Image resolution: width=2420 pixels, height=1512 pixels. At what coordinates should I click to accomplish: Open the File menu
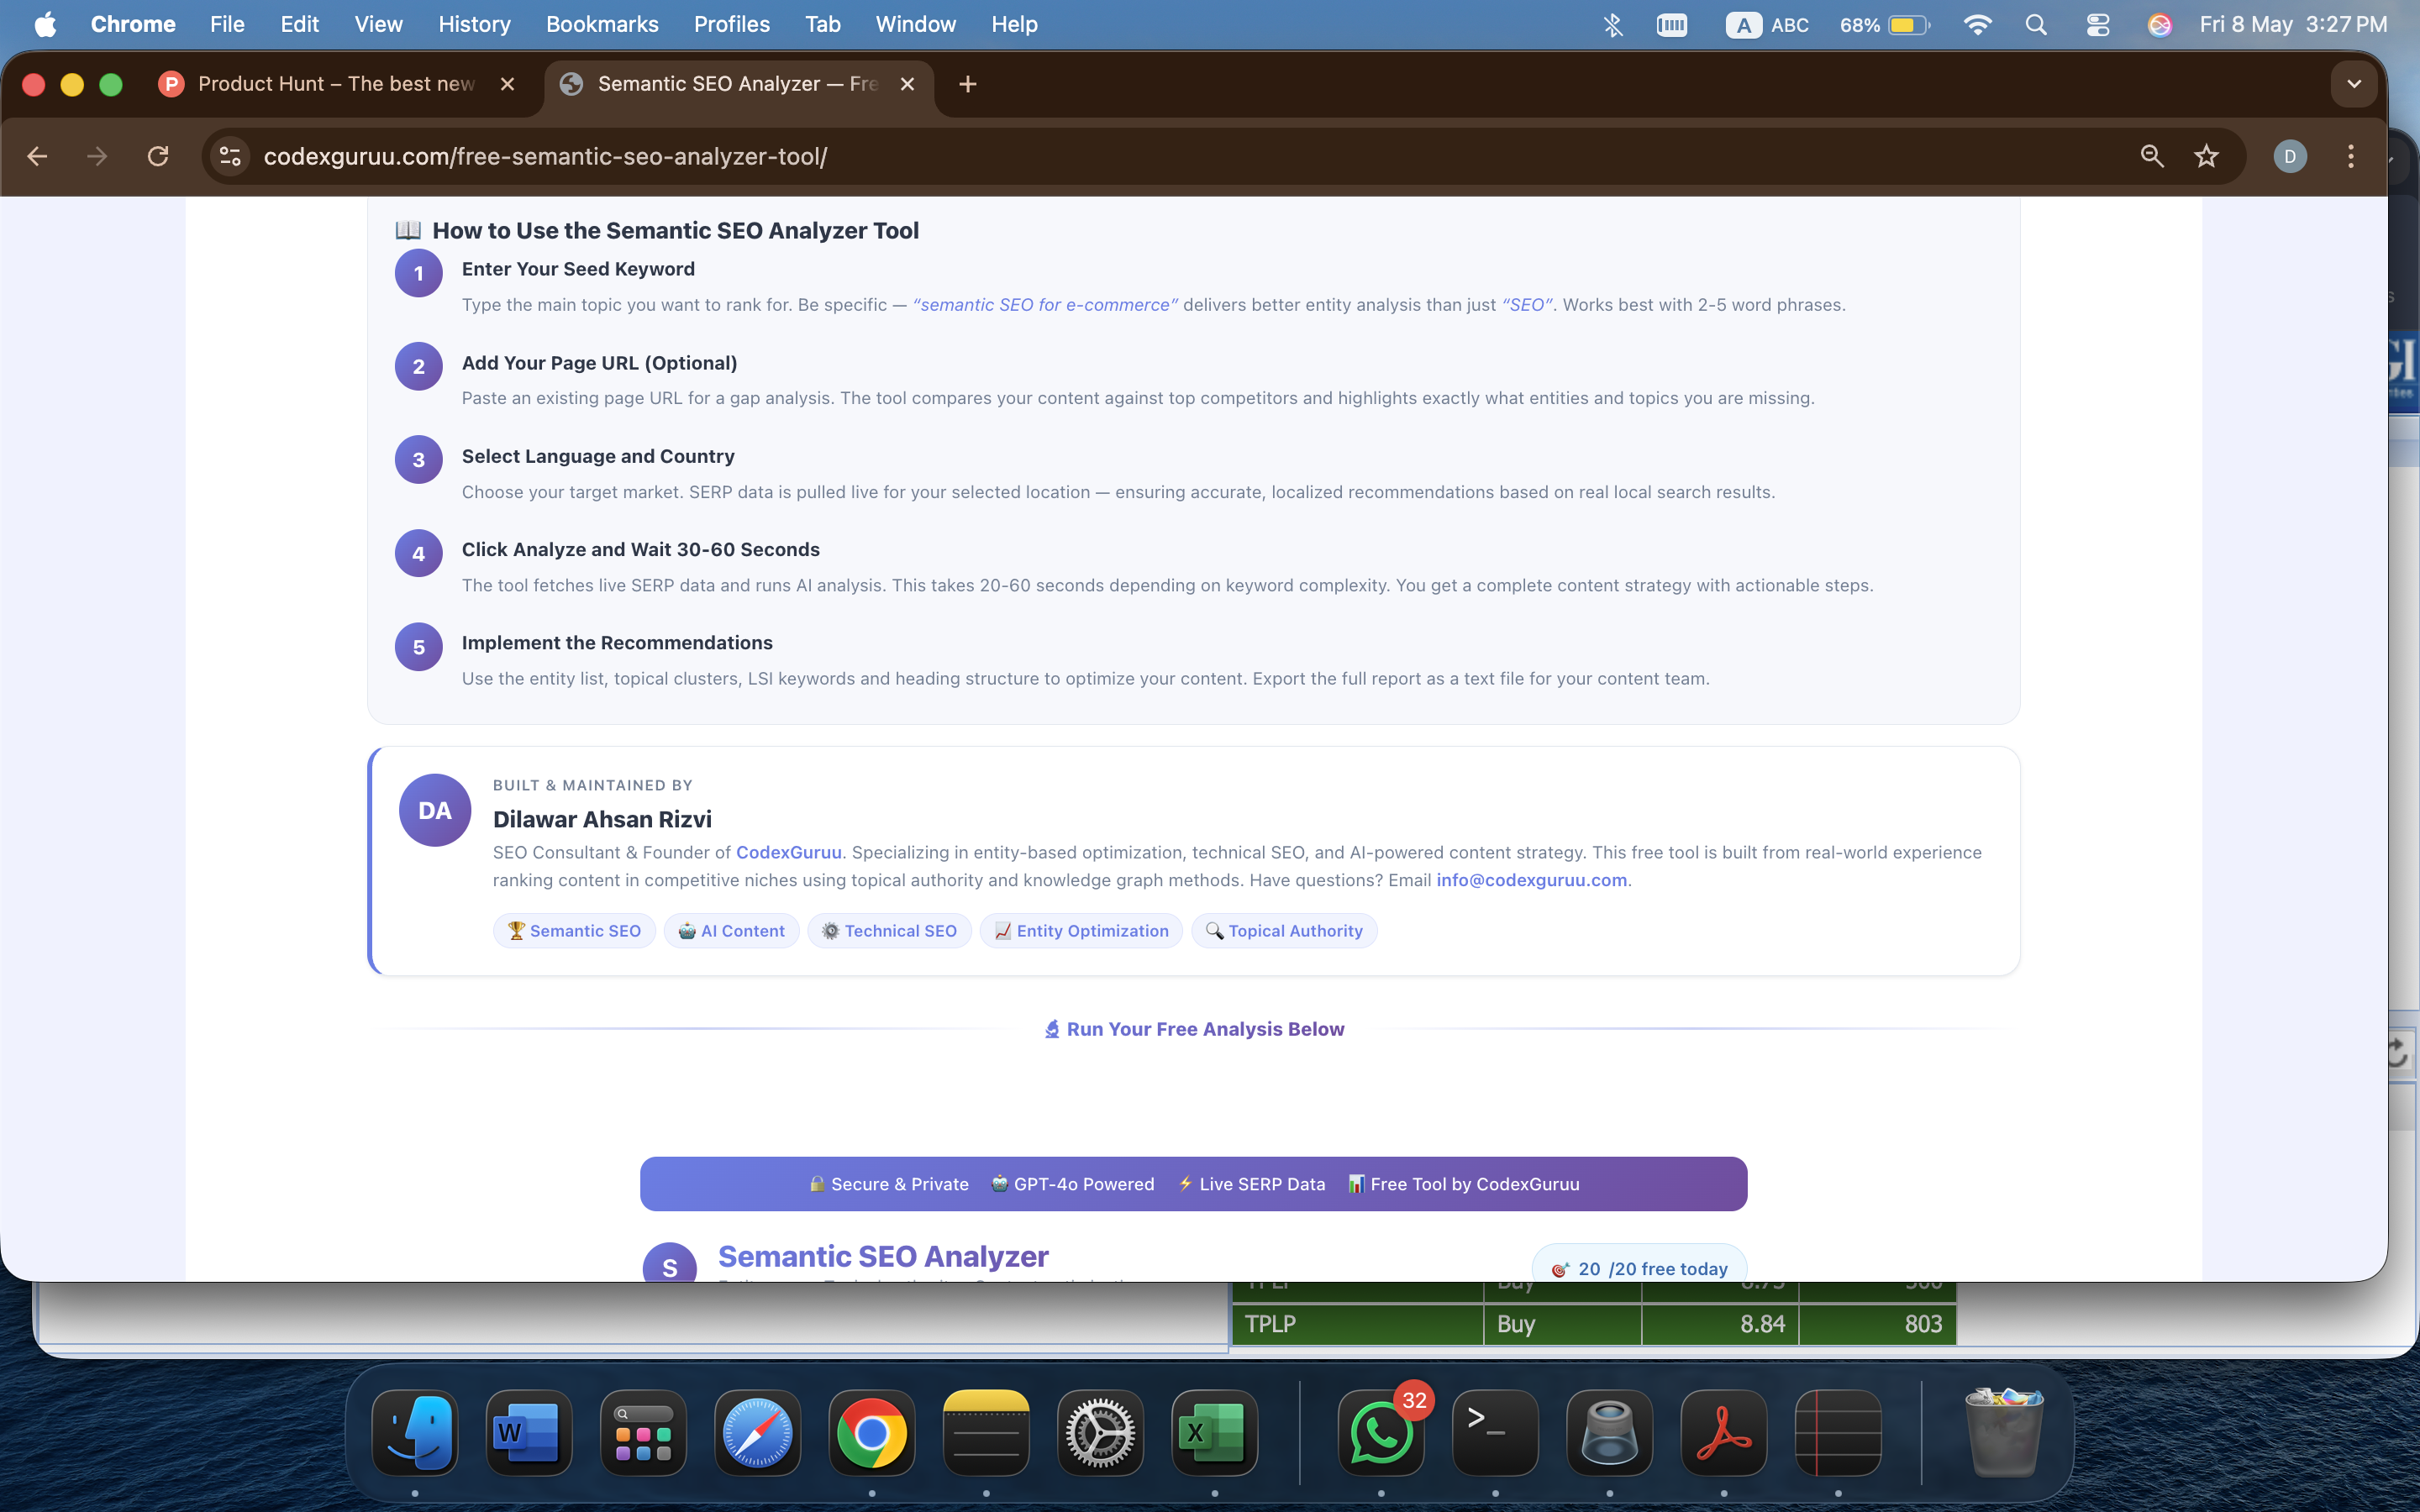pyautogui.click(x=227, y=24)
